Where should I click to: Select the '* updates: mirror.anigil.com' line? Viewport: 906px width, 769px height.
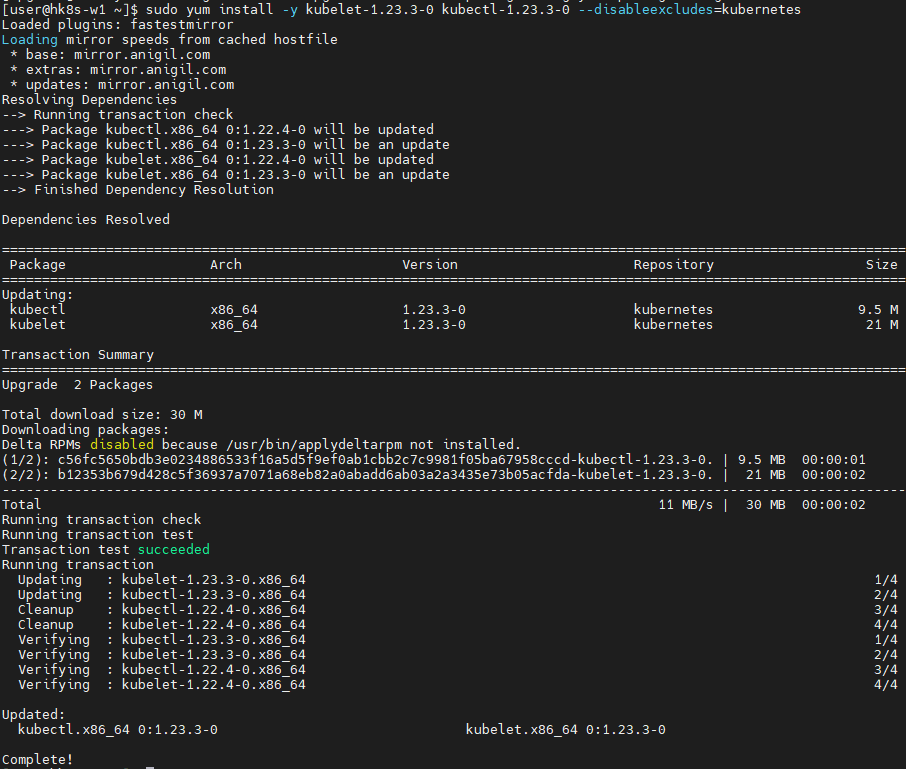122,84
